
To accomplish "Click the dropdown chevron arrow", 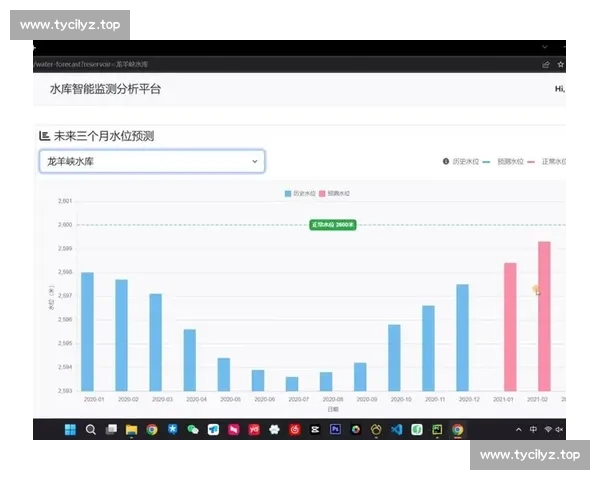I will coord(255,161).
